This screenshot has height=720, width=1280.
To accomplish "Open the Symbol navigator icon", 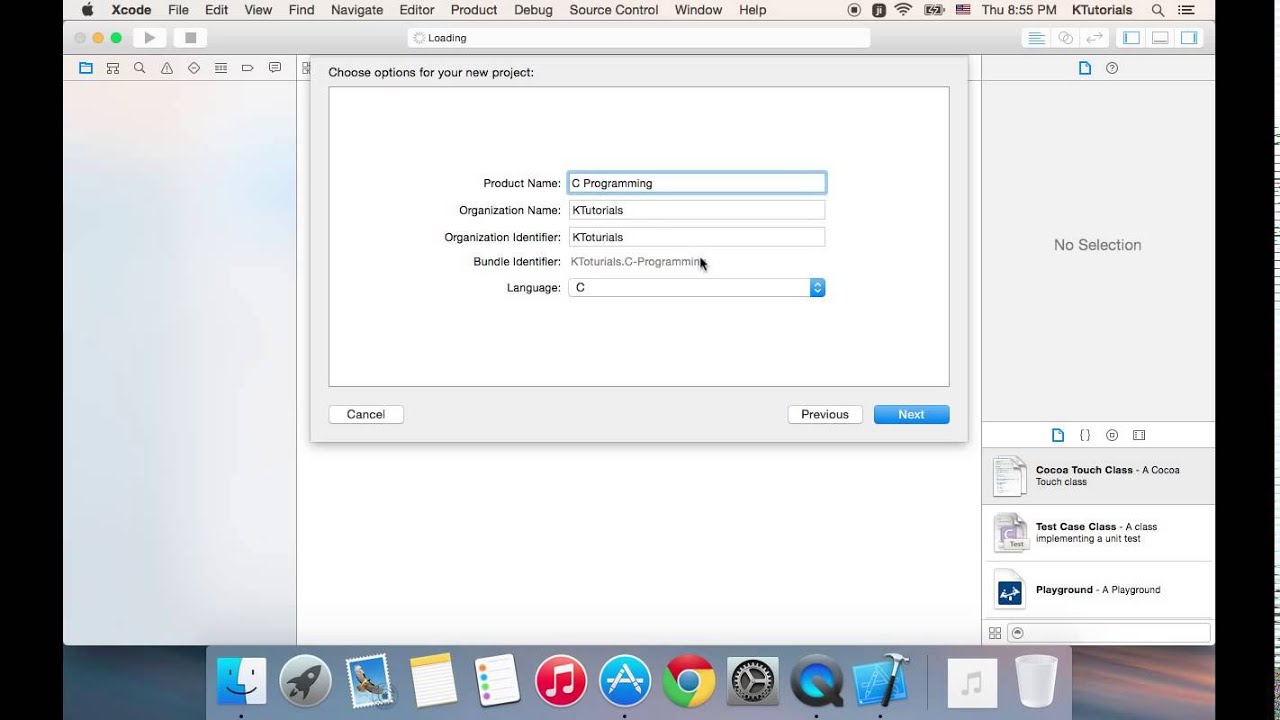I will point(113,68).
